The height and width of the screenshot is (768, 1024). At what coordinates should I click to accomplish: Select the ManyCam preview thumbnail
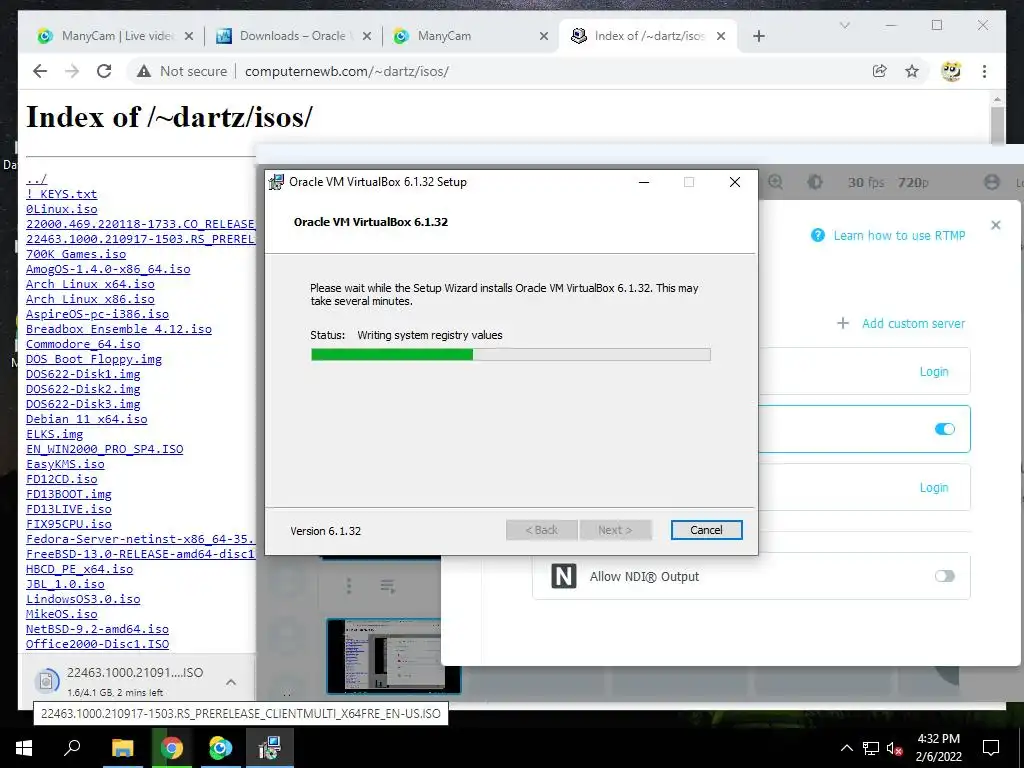[393, 655]
